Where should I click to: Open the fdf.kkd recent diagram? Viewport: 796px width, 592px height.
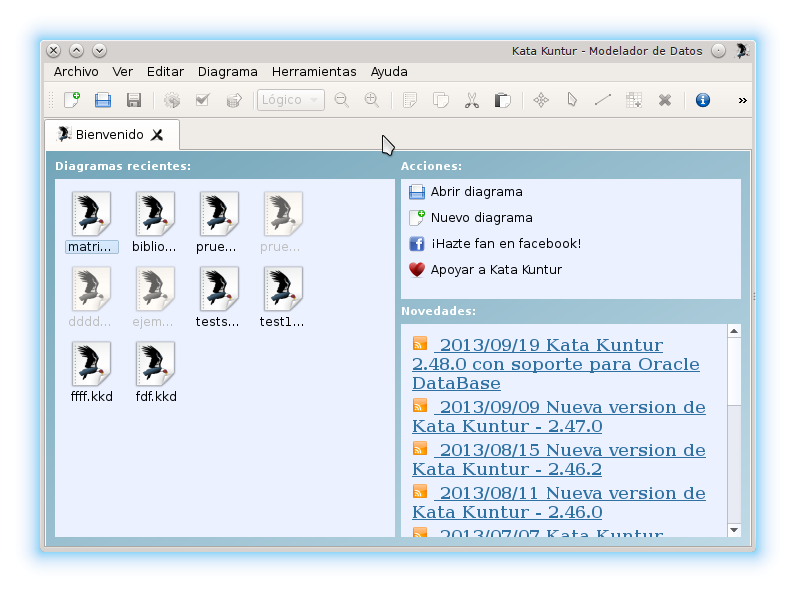click(155, 372)
